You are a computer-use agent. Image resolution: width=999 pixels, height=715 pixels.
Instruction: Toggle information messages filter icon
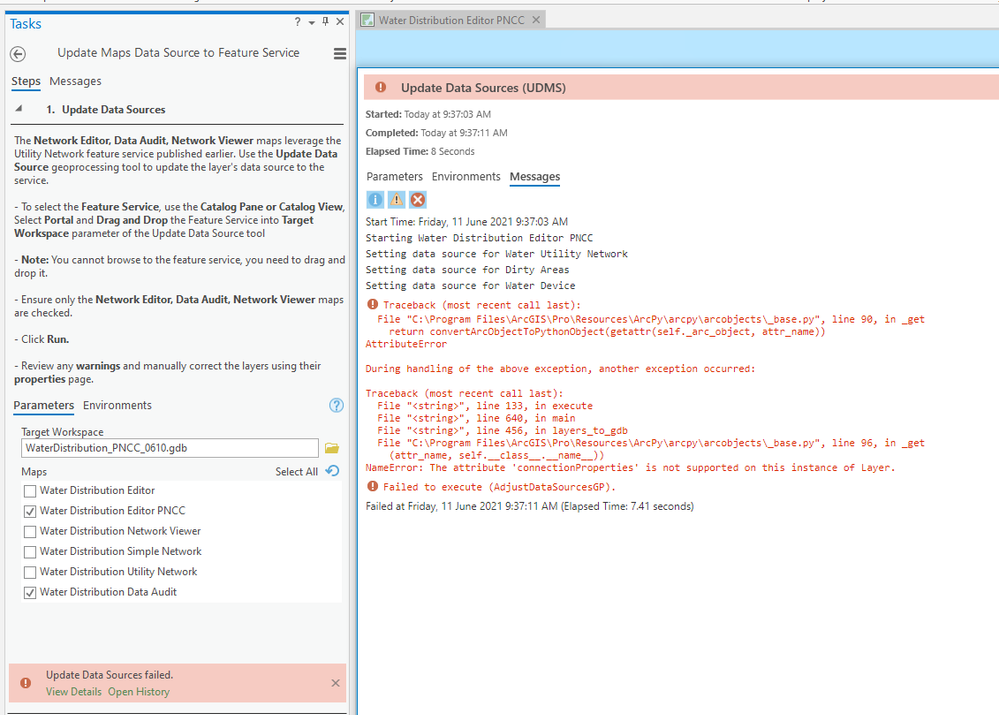(375, 200)
